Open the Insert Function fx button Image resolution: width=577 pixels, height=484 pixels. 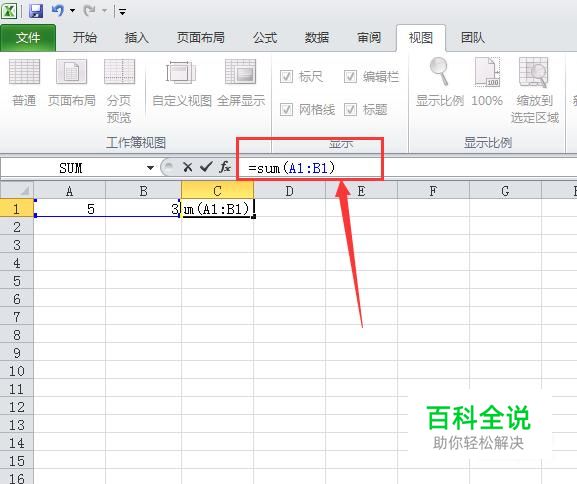click(224, 167)
